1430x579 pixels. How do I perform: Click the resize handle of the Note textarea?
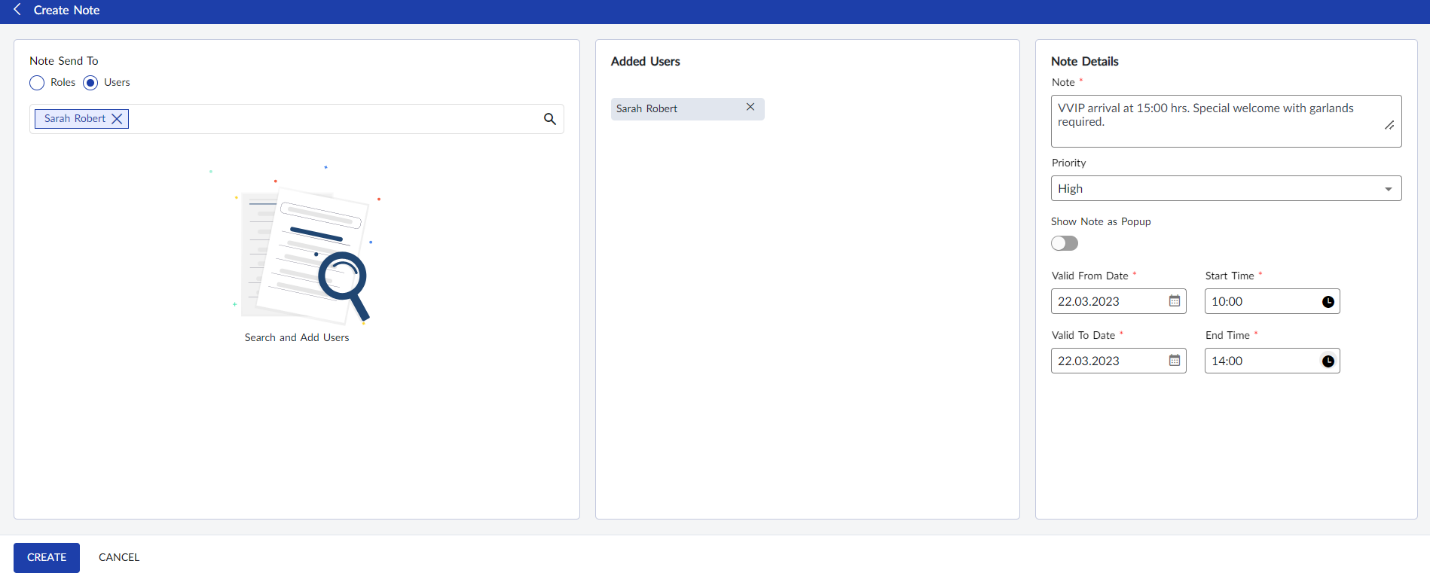pos(1390,125)
